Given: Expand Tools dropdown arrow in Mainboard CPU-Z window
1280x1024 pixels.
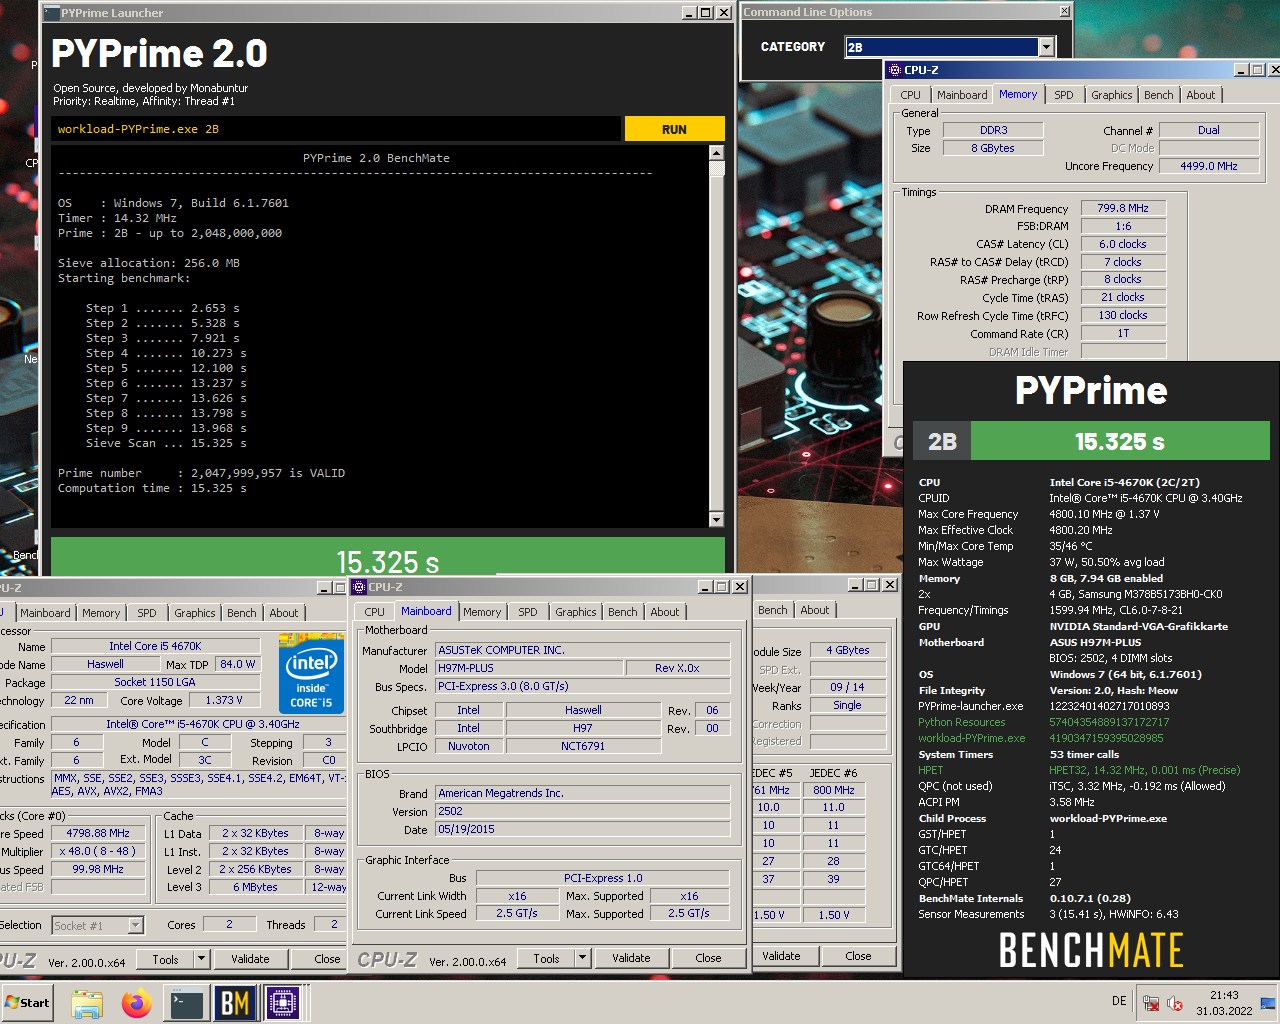Looking at the screenshot, I should click(x=582, y=958).
